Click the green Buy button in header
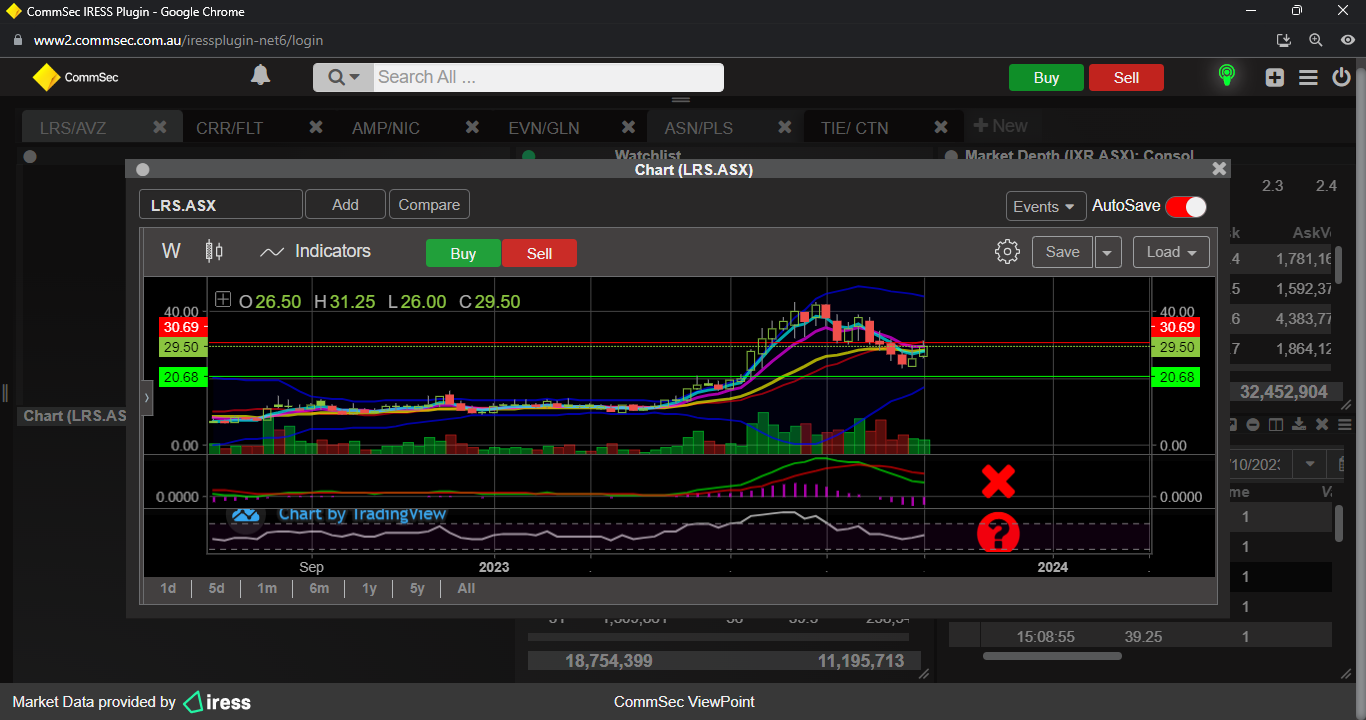 pyautogui.click(x=1046, y=78)
